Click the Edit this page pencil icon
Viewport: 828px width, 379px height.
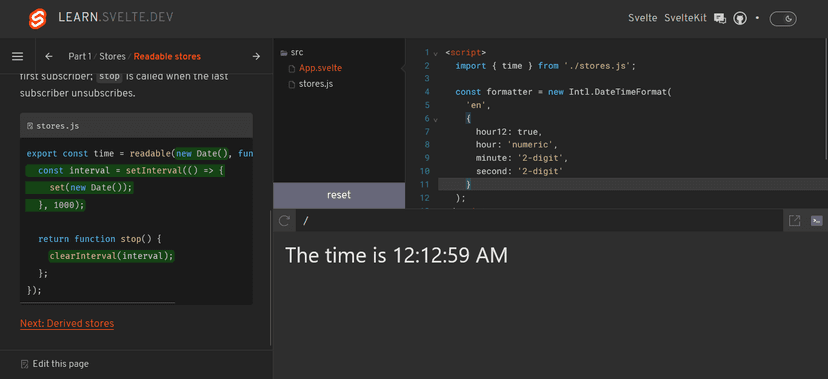[24, 364]
